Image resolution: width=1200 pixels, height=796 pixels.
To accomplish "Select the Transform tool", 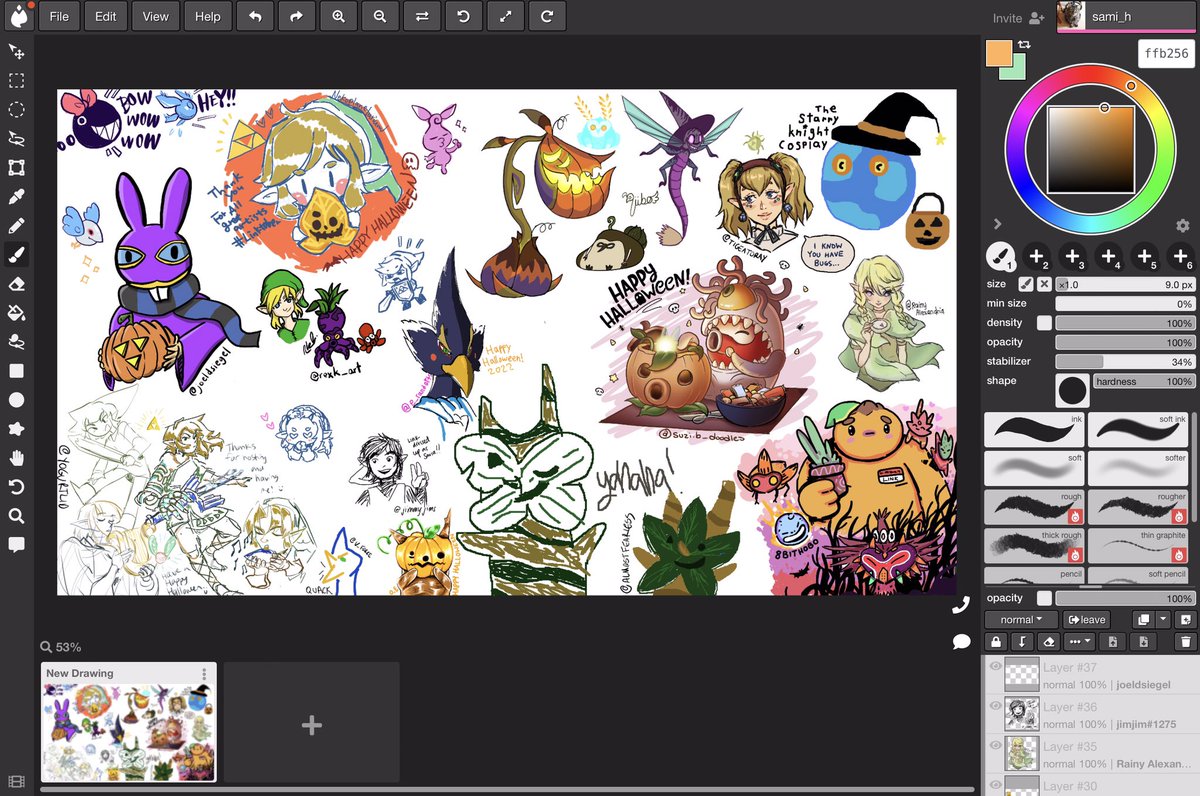I will tap(16, 167).
